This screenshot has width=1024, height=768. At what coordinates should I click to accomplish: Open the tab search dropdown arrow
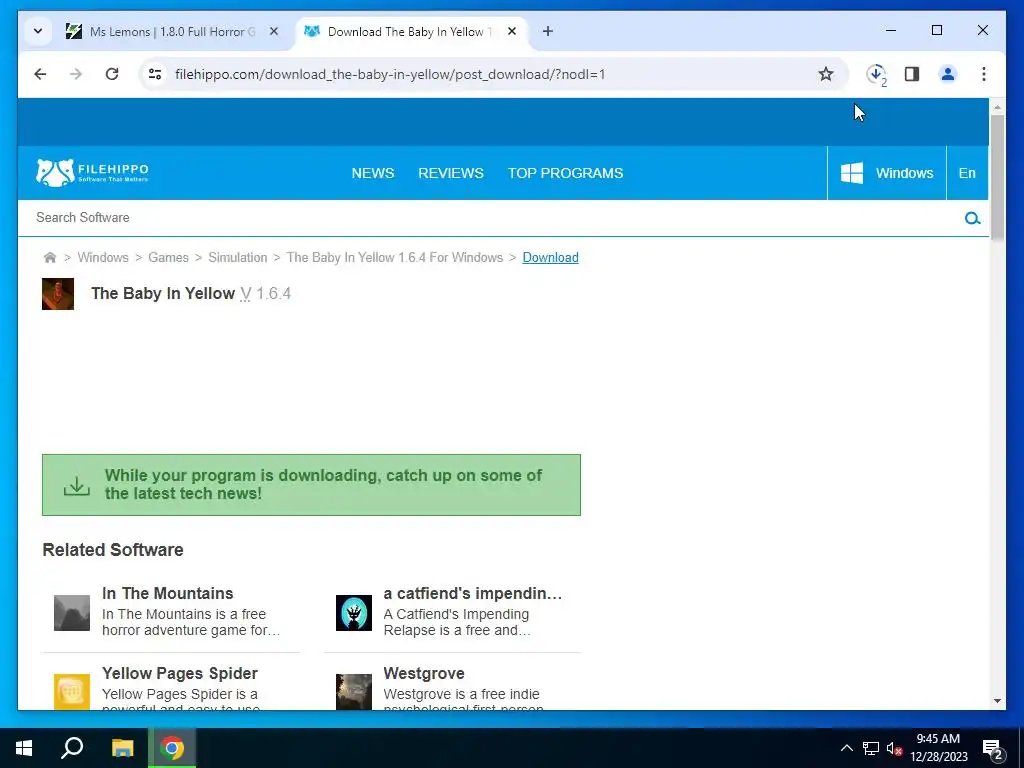[38, 31]
